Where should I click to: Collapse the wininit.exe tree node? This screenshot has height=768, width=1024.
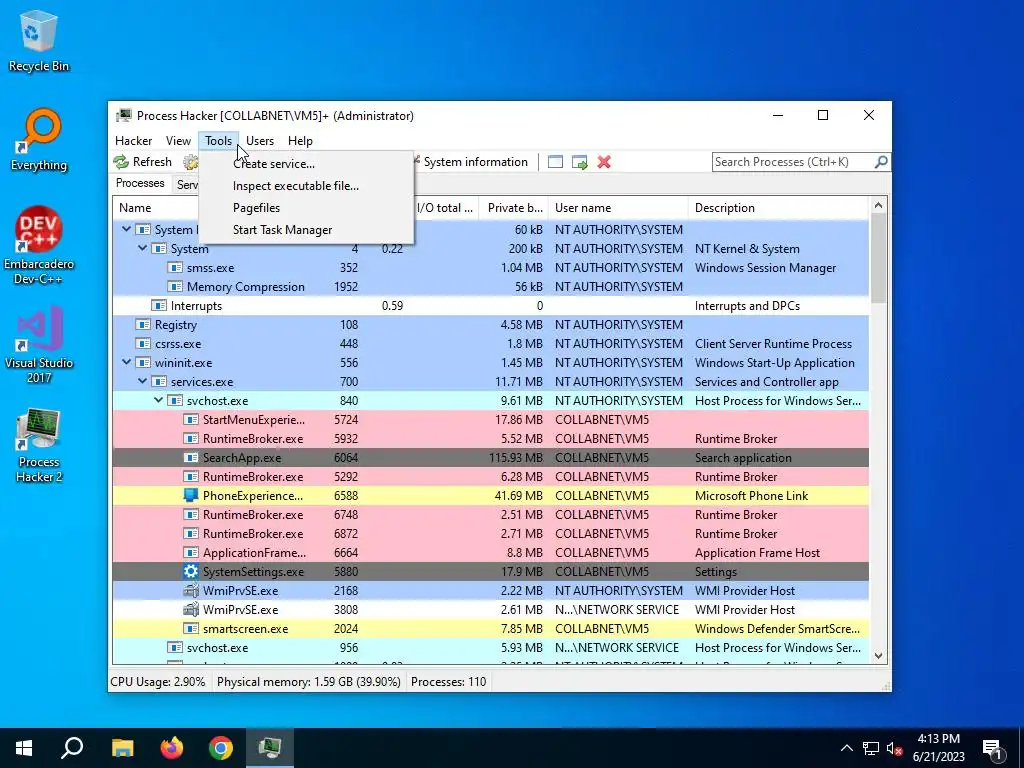coord(127,362)
